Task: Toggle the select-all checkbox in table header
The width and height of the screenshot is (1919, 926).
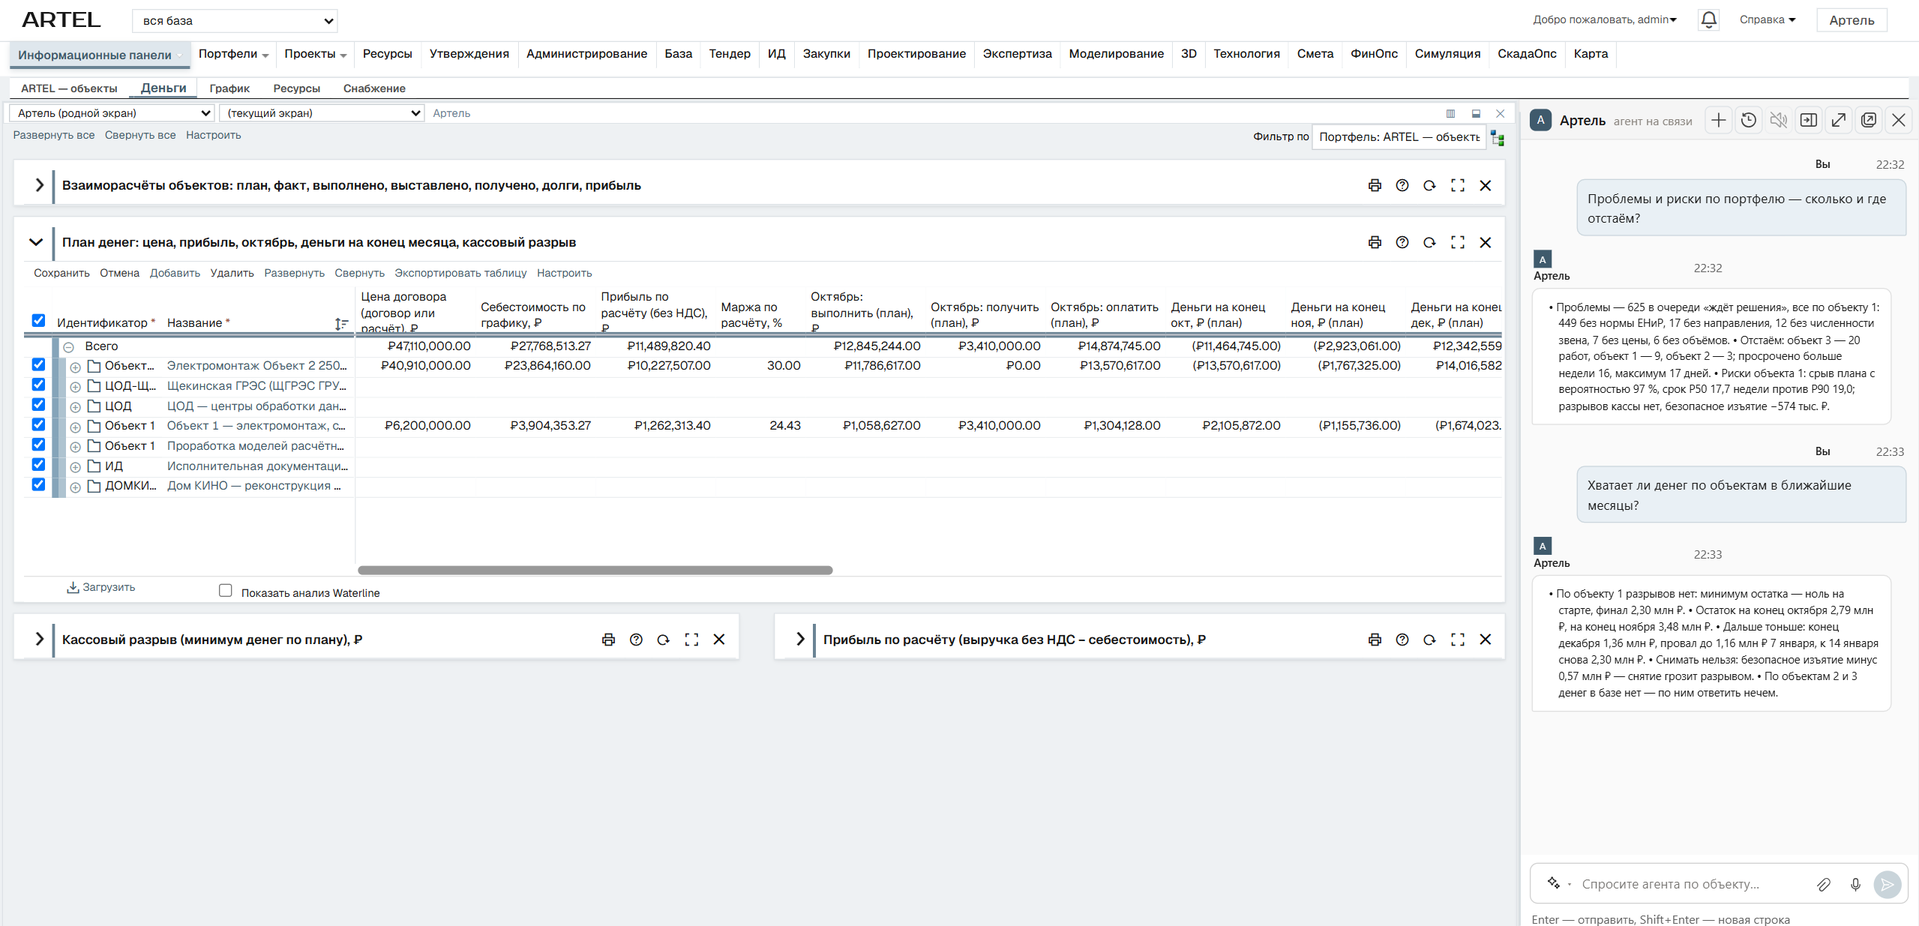Action: click(38, 321)
